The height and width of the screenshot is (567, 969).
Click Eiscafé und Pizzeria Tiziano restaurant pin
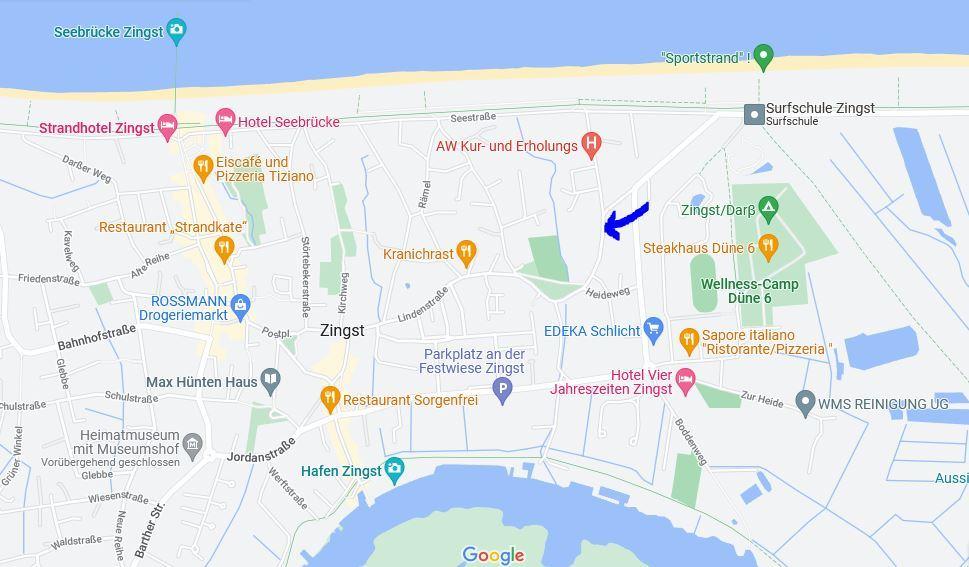(203, 168)
